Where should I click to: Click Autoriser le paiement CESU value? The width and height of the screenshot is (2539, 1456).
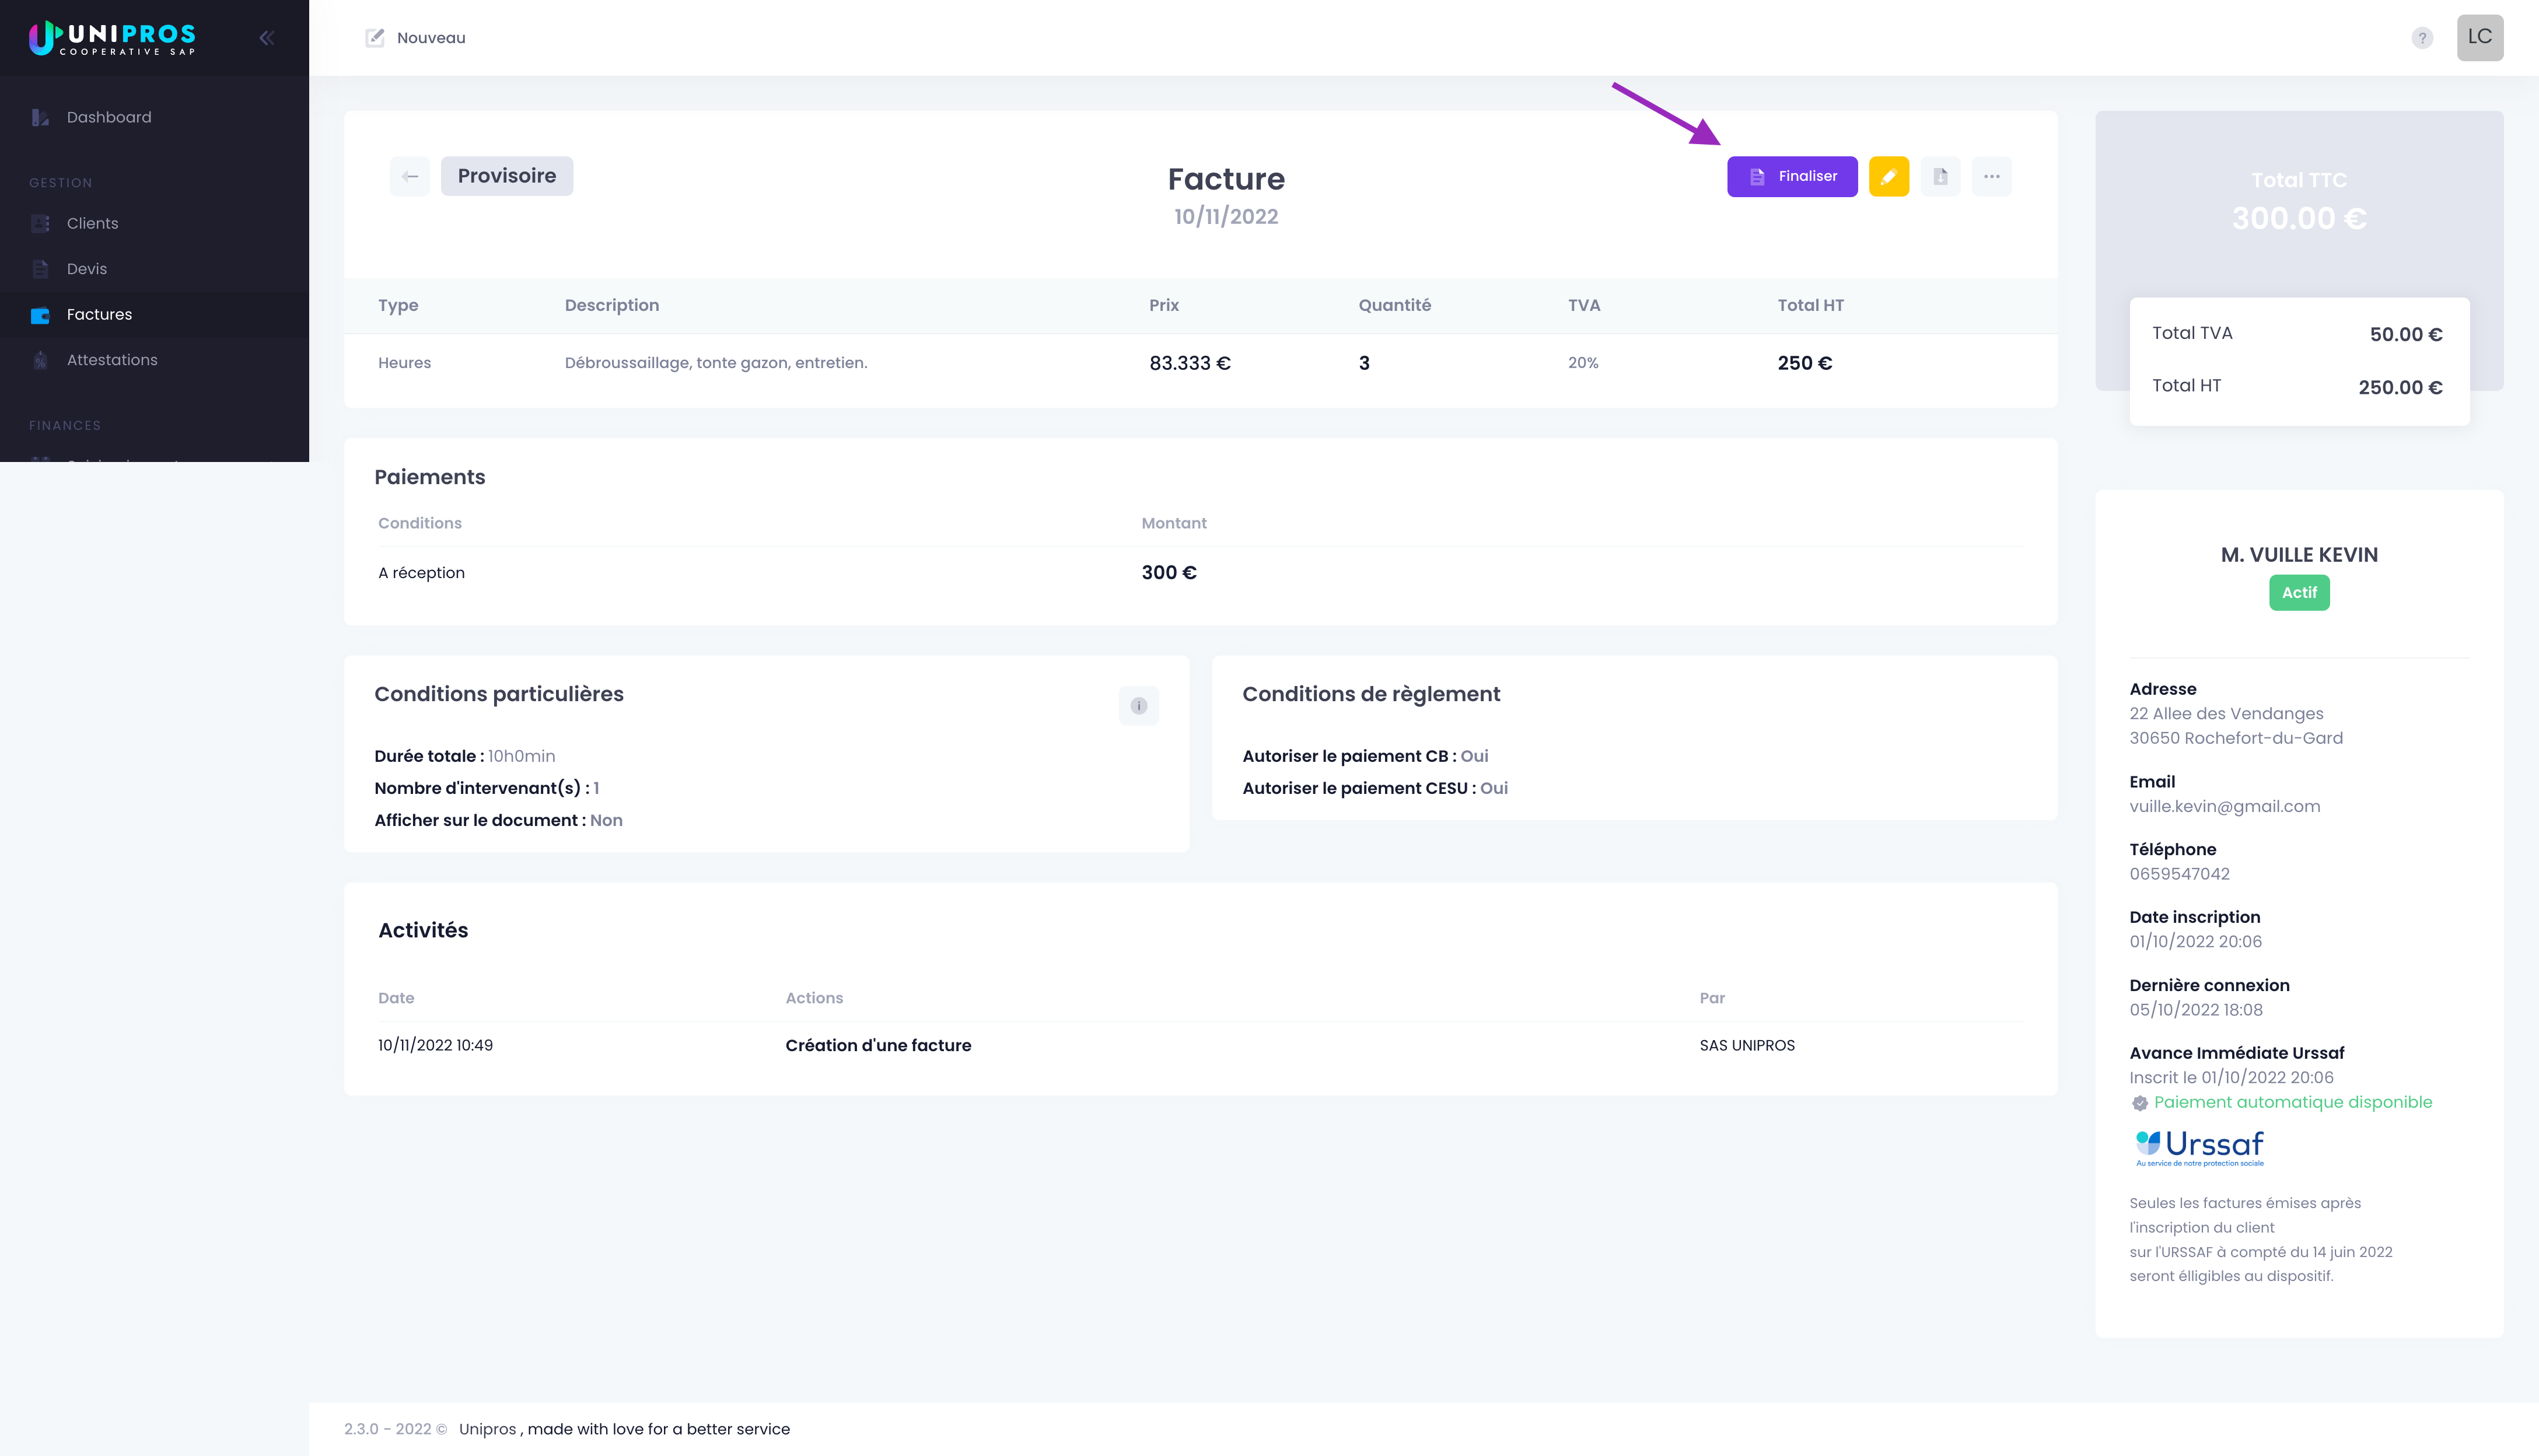click(x=1493, y=788)
